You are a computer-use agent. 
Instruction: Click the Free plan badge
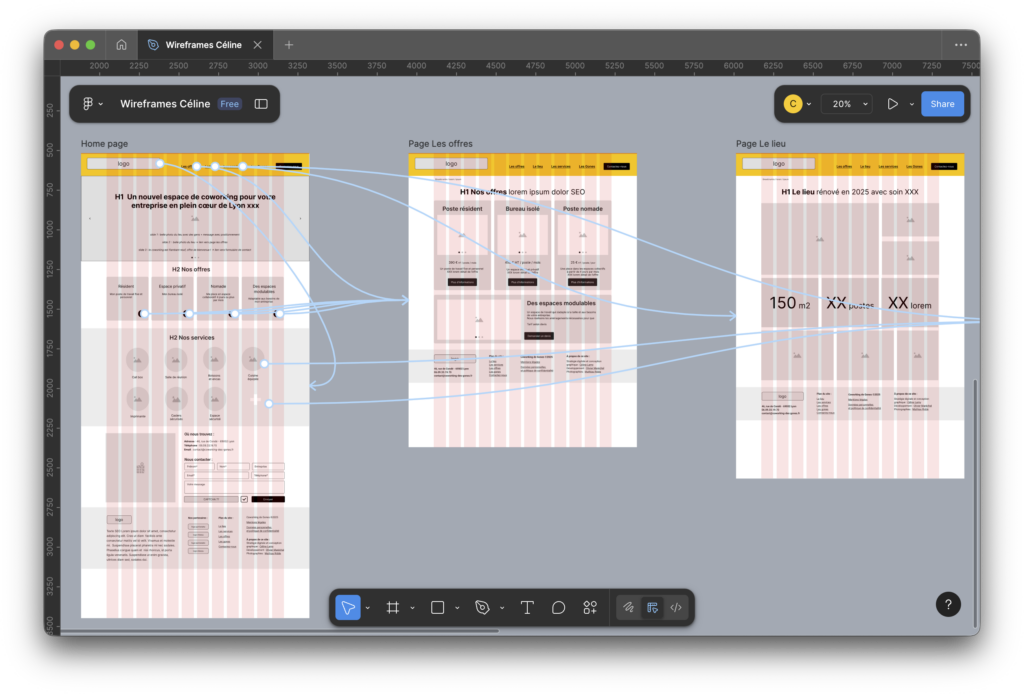[x=230, y=104]
